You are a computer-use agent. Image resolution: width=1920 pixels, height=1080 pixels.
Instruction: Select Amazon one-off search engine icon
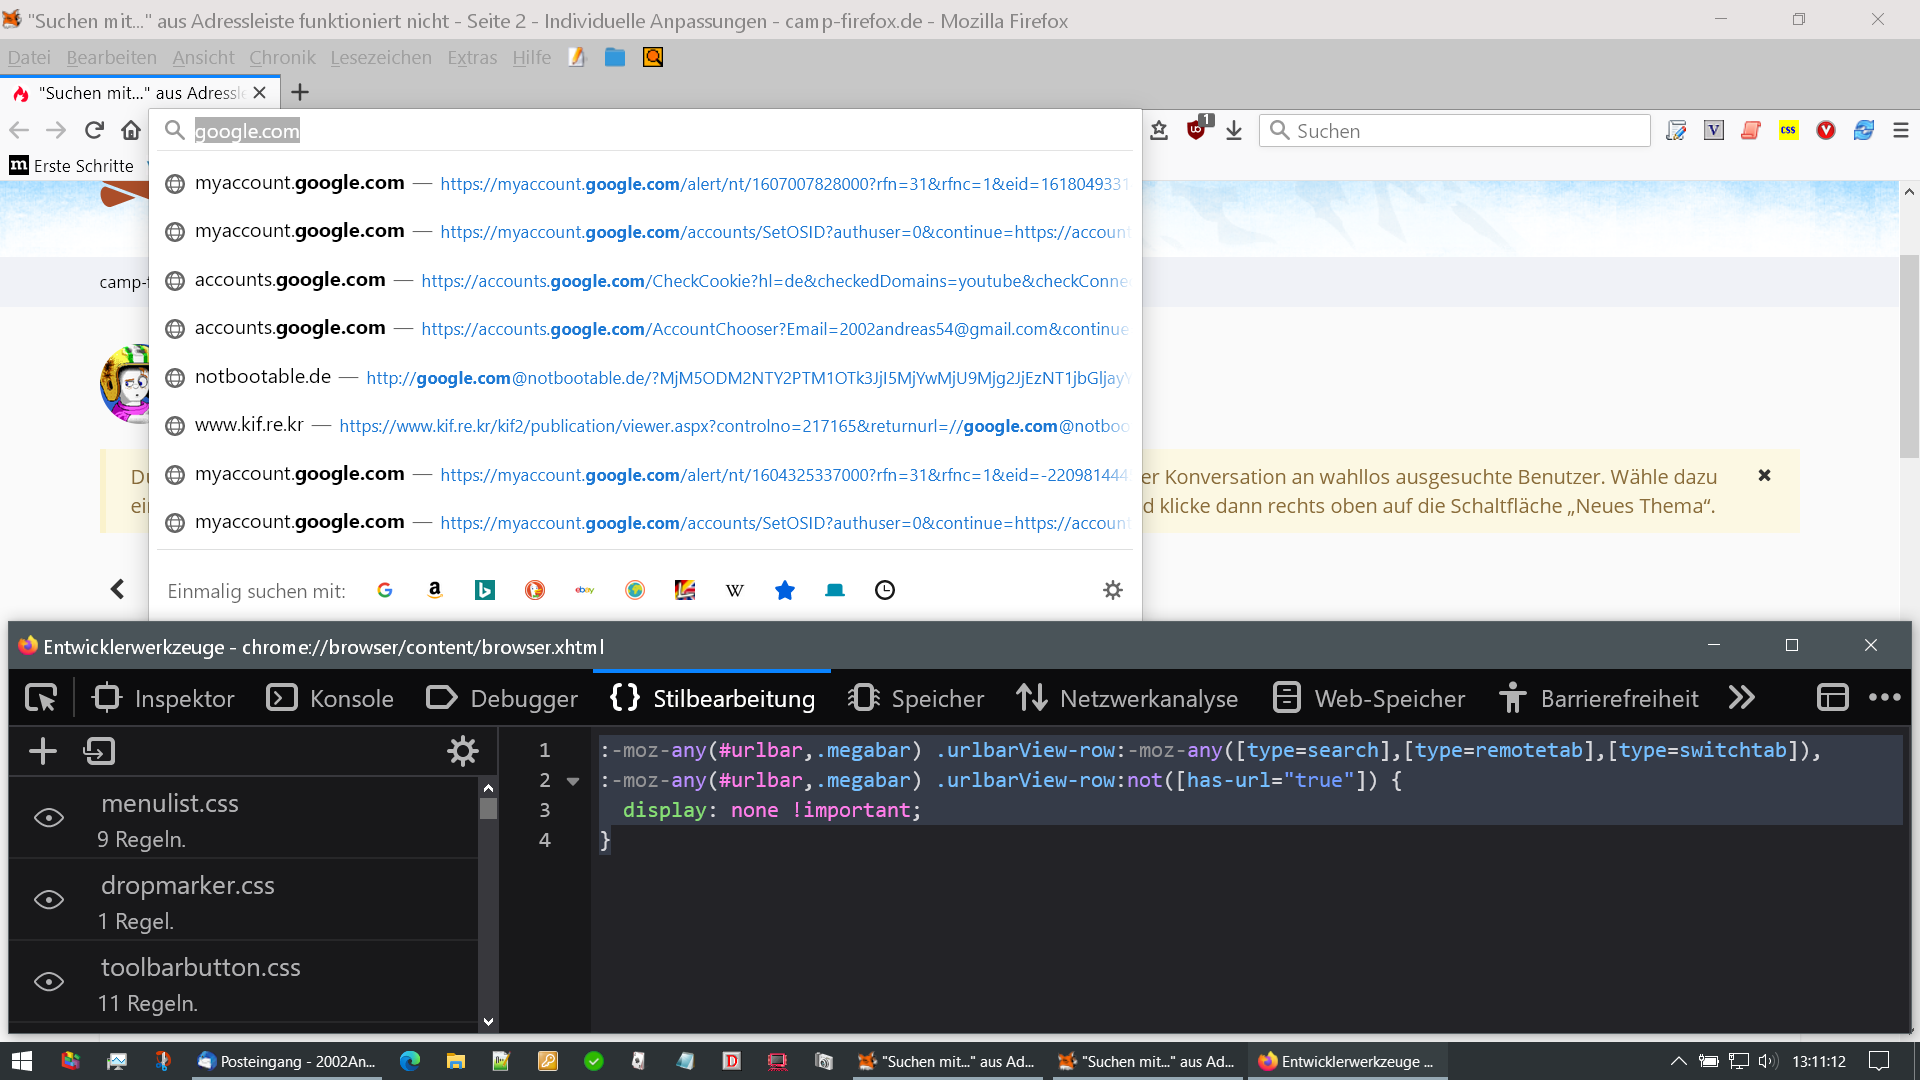(x=435, y=590)
